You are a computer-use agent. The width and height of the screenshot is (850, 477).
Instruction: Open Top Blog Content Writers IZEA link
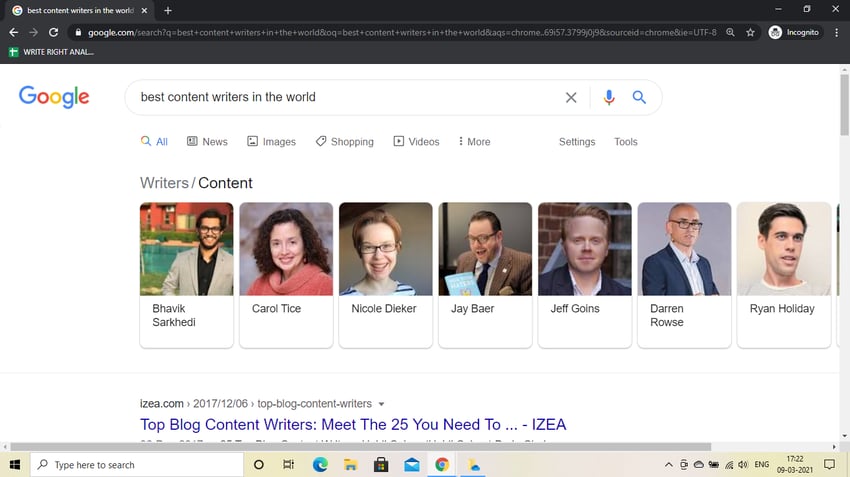click(x=353, y=424)
